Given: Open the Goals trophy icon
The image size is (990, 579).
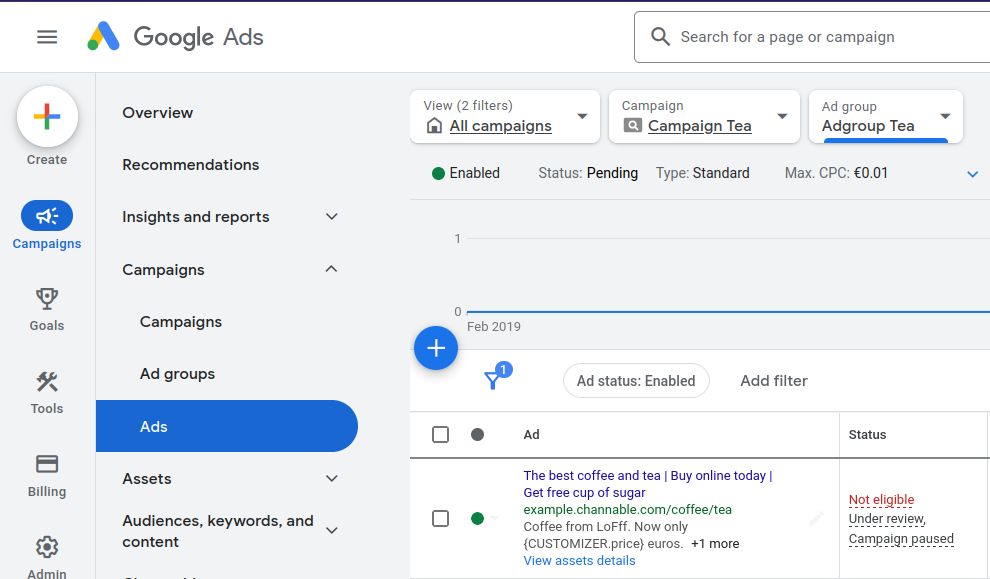Looking at the screenshot, I should click(47, 299).
